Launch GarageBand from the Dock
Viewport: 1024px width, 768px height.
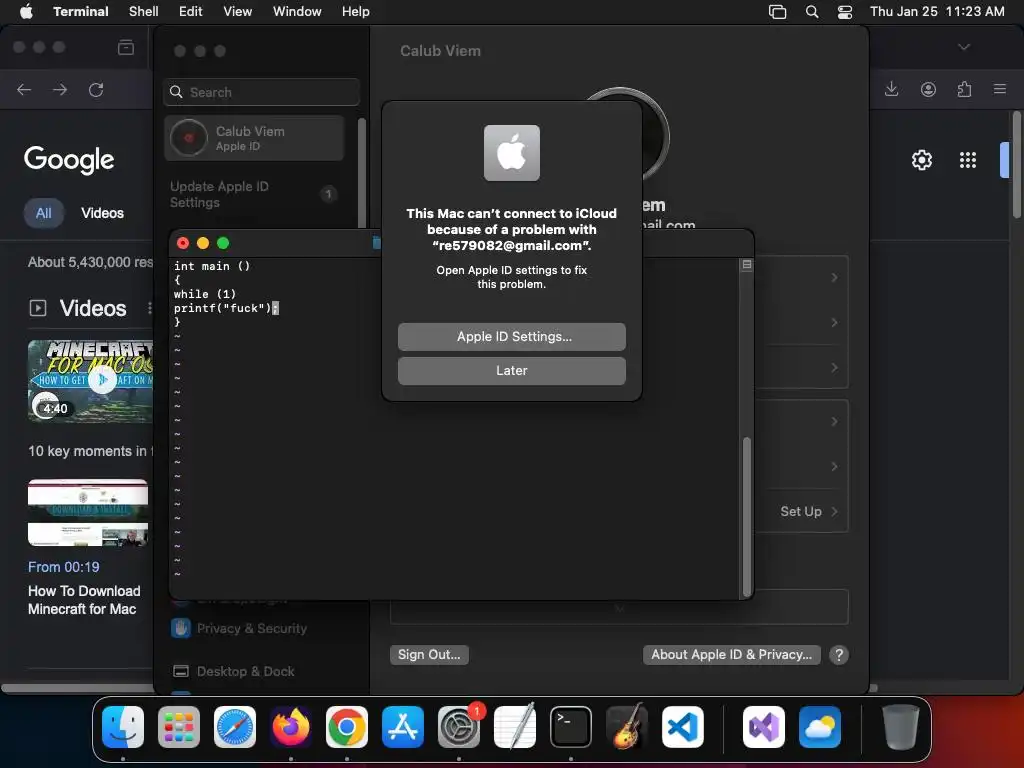click(x=627, y=727)
